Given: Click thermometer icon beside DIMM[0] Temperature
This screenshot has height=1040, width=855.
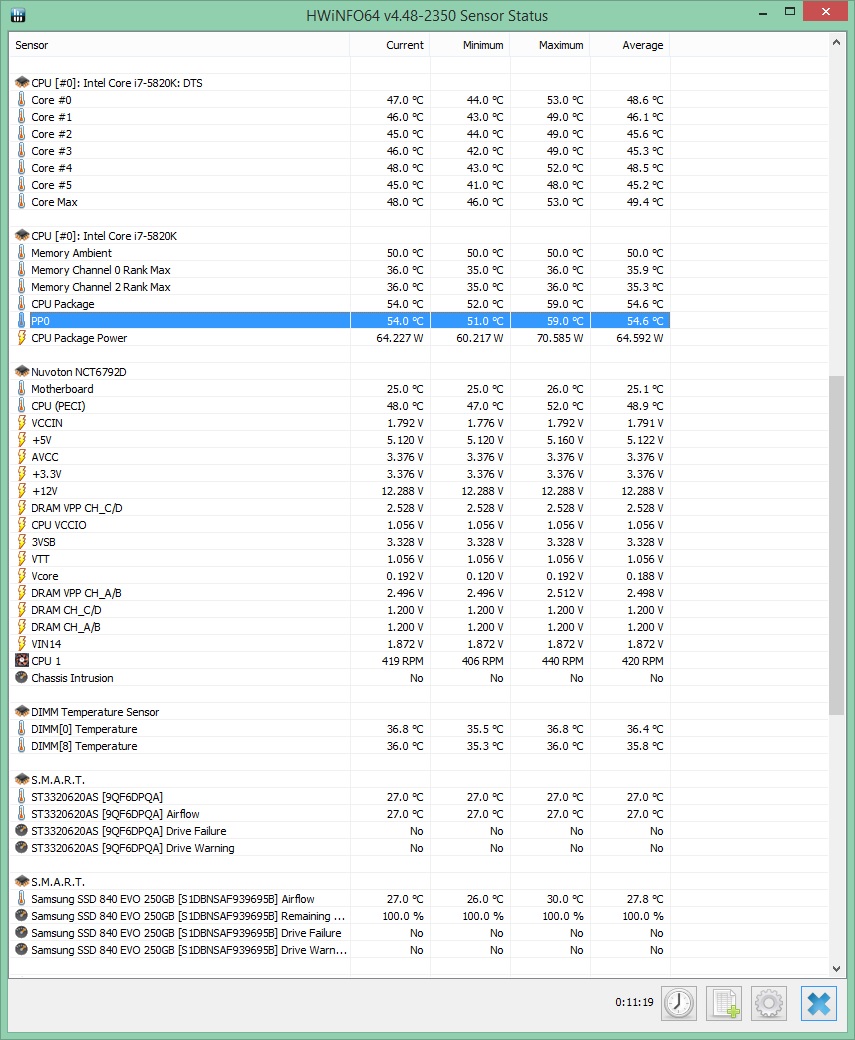Looking at the screenshot, I should pos(21,729).
